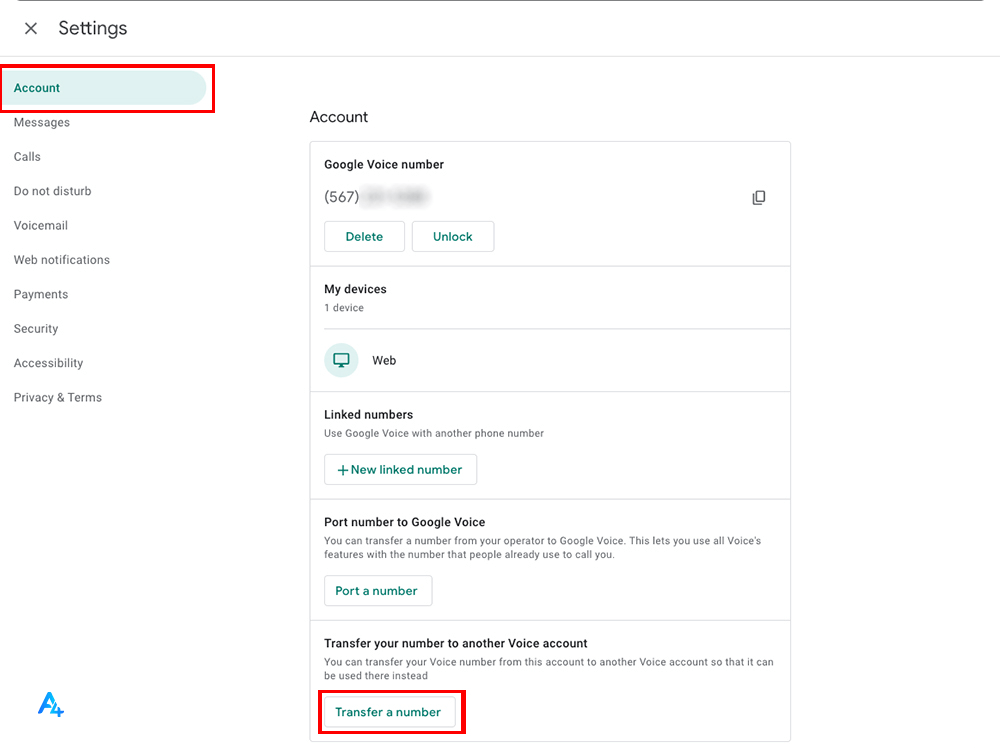Click the plus icon in New linked number

pyautogui.click(x=342, y=470)
